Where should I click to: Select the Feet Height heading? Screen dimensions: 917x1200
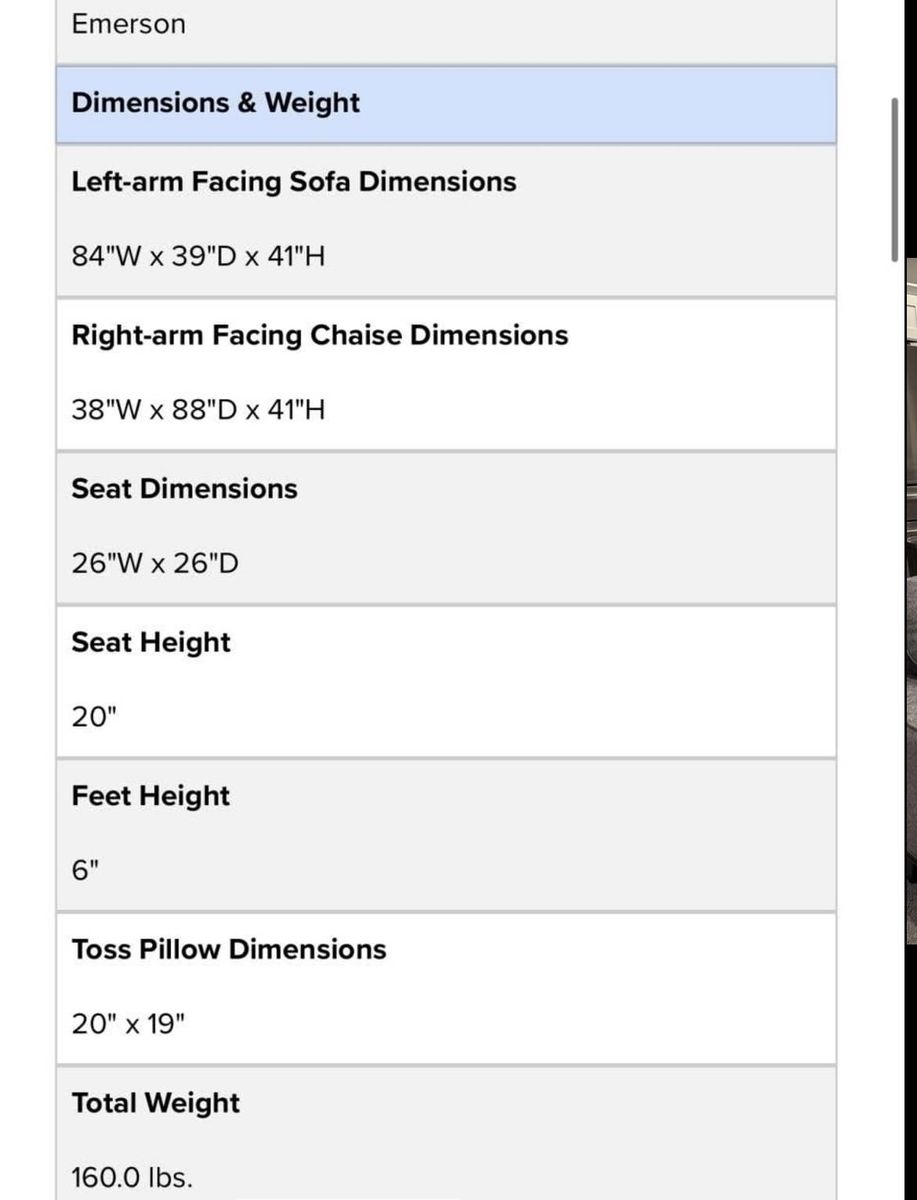pos(150,796)
